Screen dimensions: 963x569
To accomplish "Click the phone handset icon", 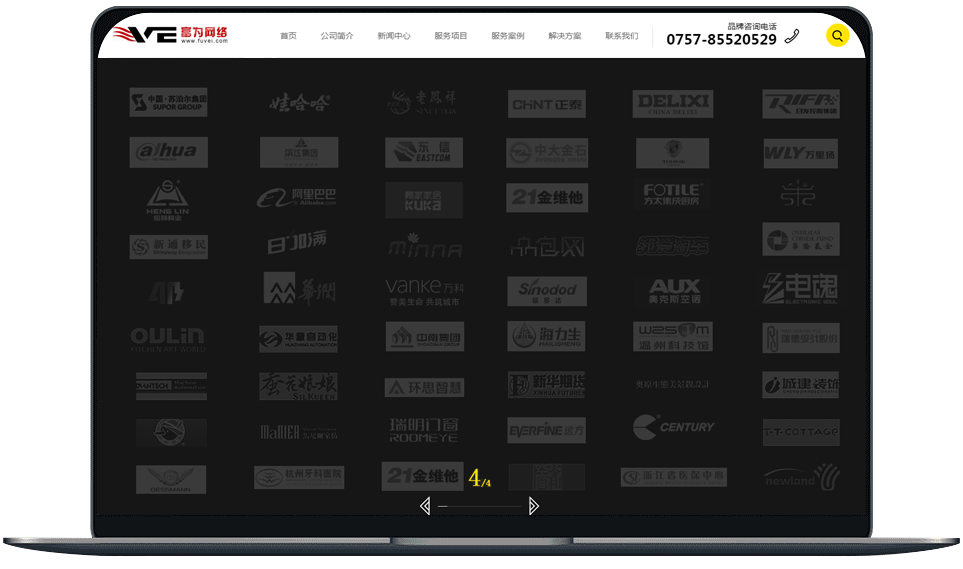I will [792, 37].
